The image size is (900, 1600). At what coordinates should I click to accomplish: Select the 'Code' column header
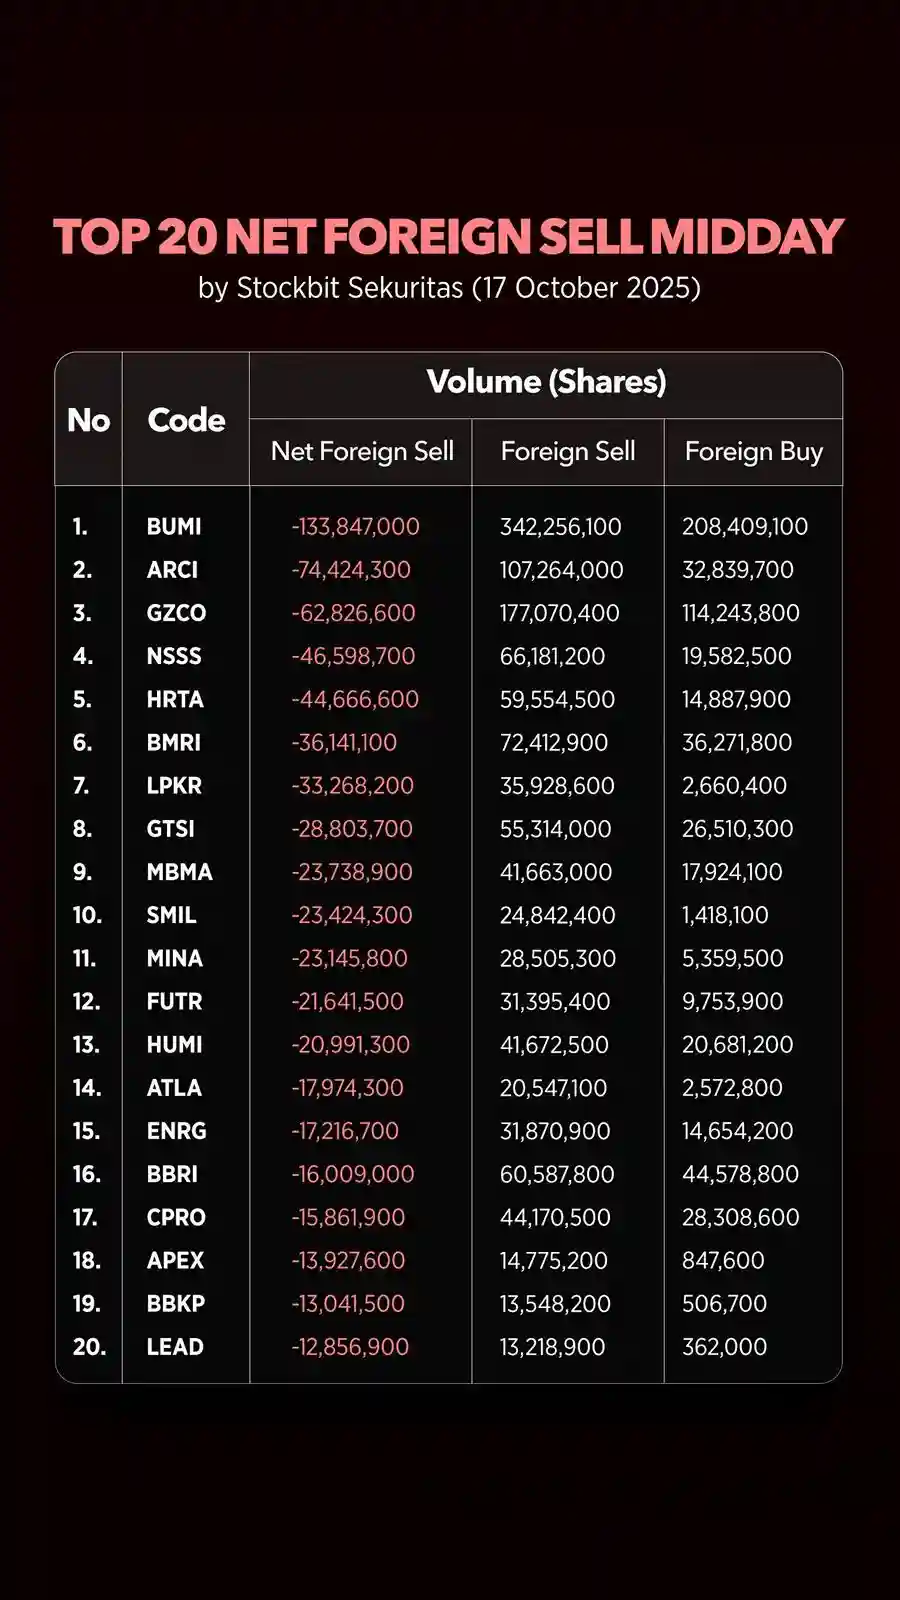(186, 420)
